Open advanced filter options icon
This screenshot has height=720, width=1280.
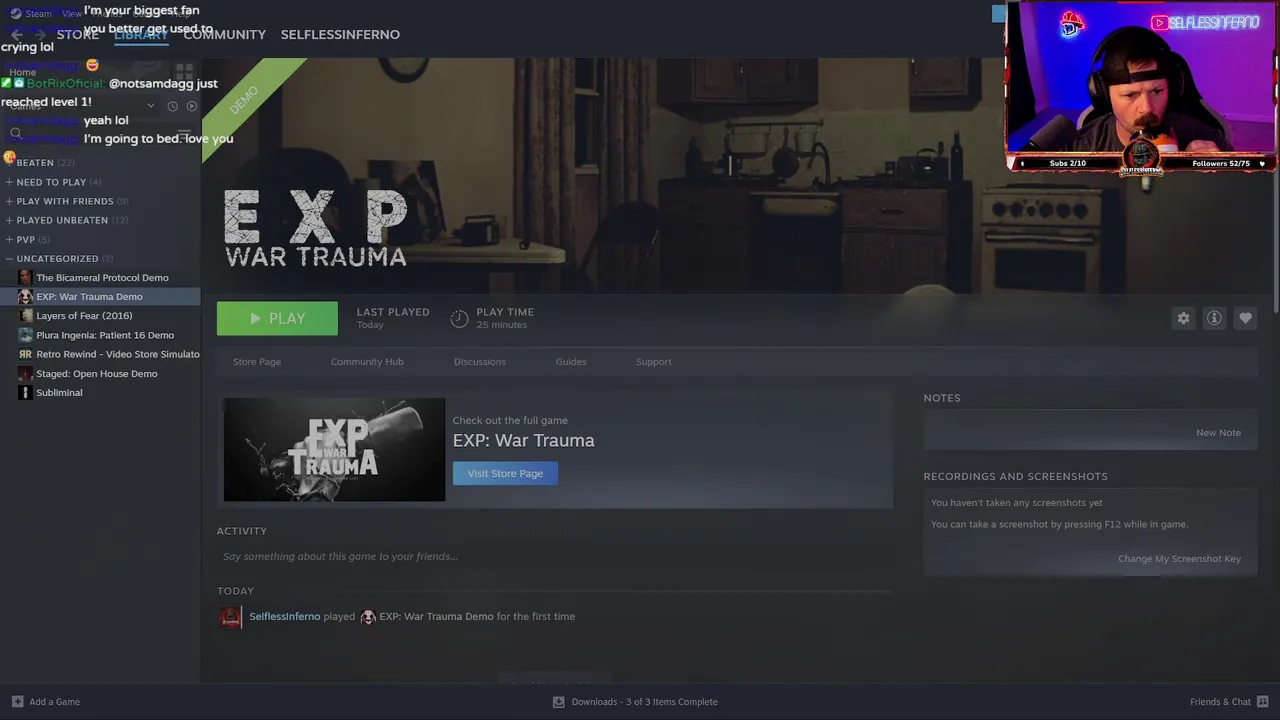coord(184,133)
